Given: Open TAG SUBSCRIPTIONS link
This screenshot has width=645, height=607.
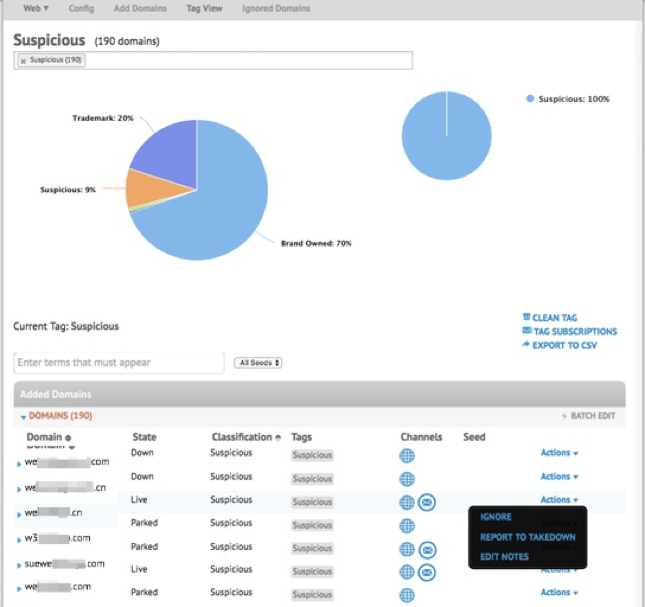Looking at the screenshot, I should click(x=575, y=331).
